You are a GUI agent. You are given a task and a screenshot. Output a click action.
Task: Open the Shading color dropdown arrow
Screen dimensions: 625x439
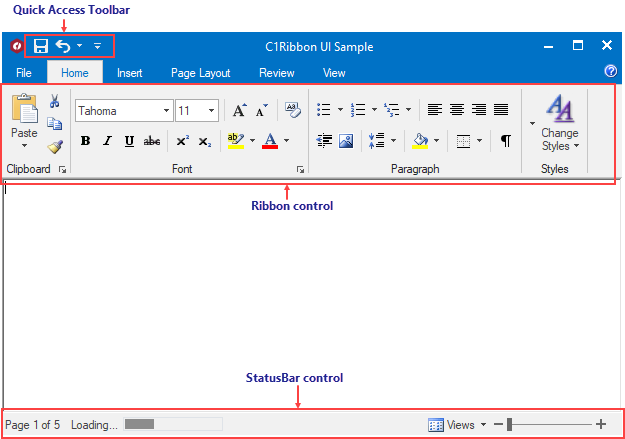pyautogui.click(x=436, y=141)
